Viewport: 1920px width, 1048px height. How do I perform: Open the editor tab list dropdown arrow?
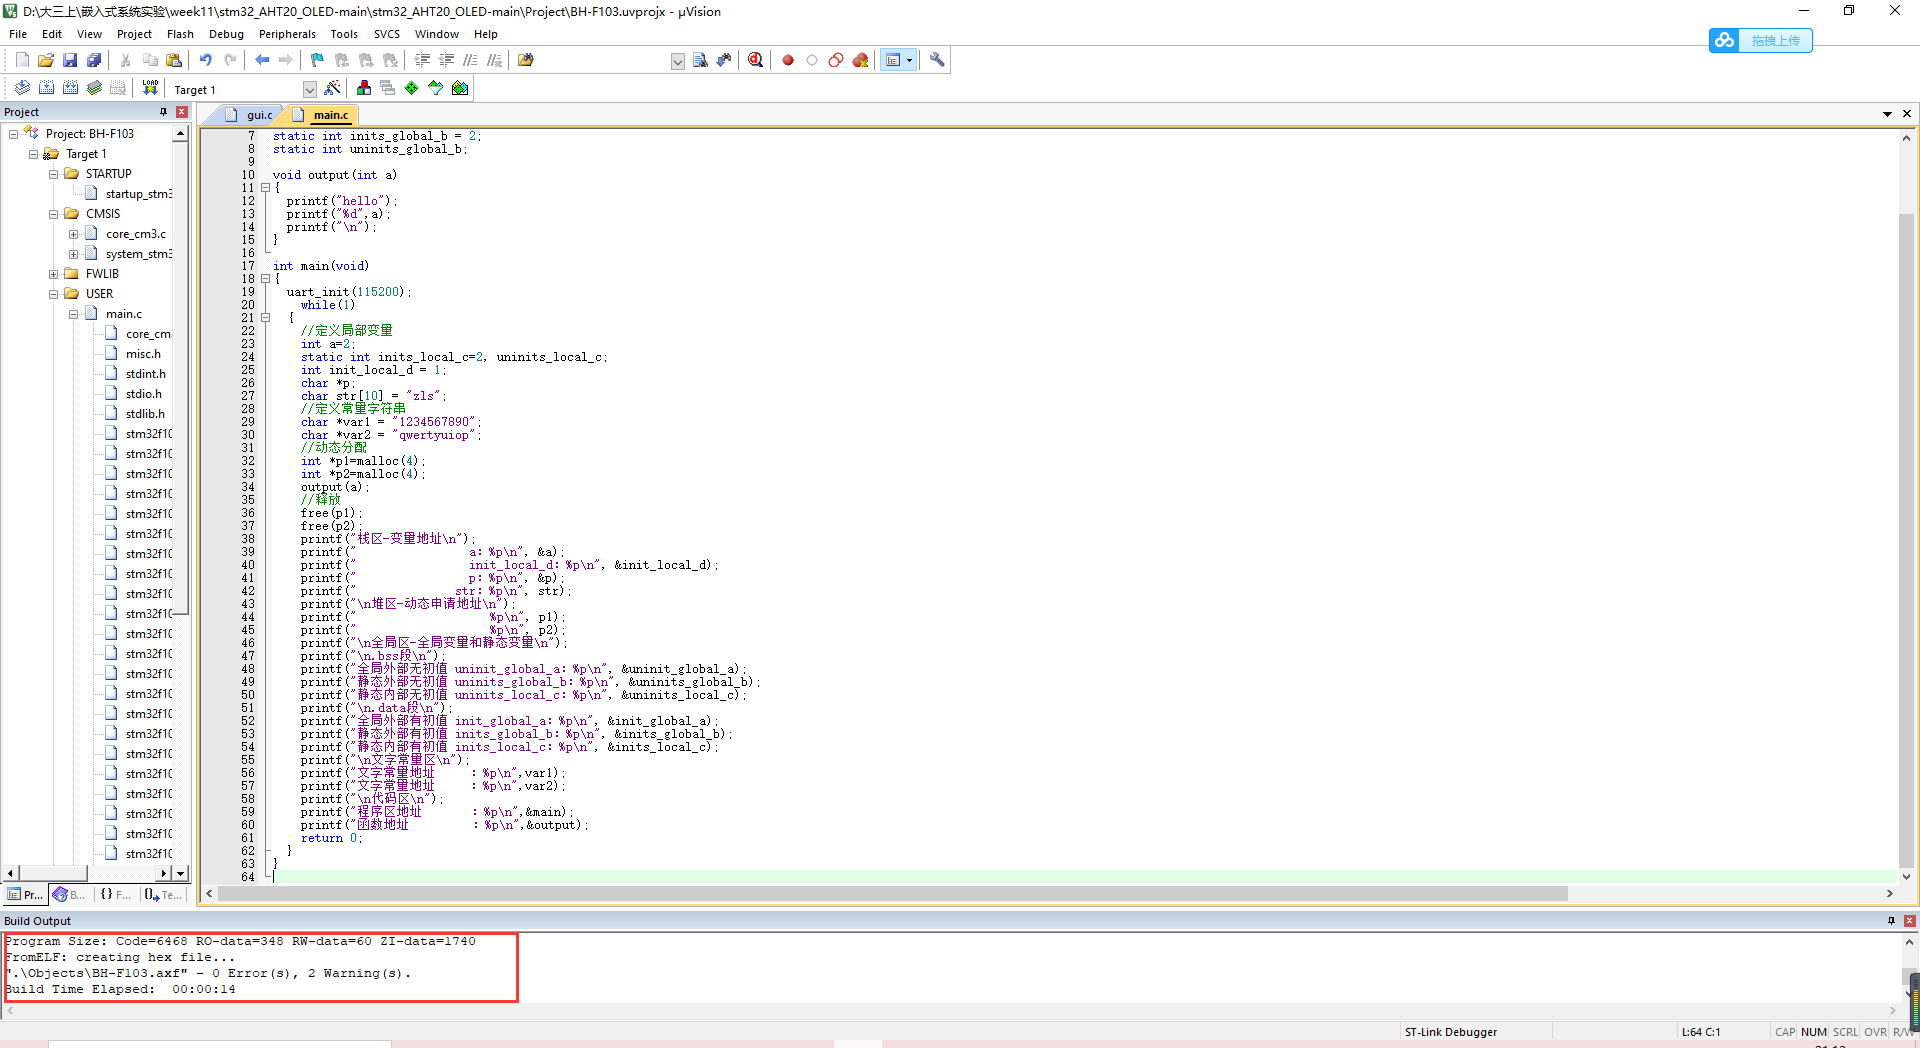[x=1887, y=114]
